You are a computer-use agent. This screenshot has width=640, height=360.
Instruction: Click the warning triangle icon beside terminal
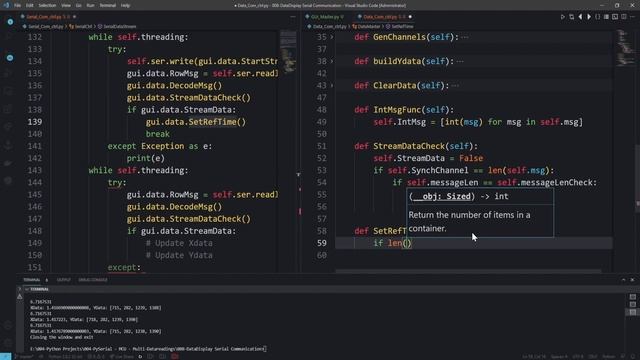click(x=20, y=297)
